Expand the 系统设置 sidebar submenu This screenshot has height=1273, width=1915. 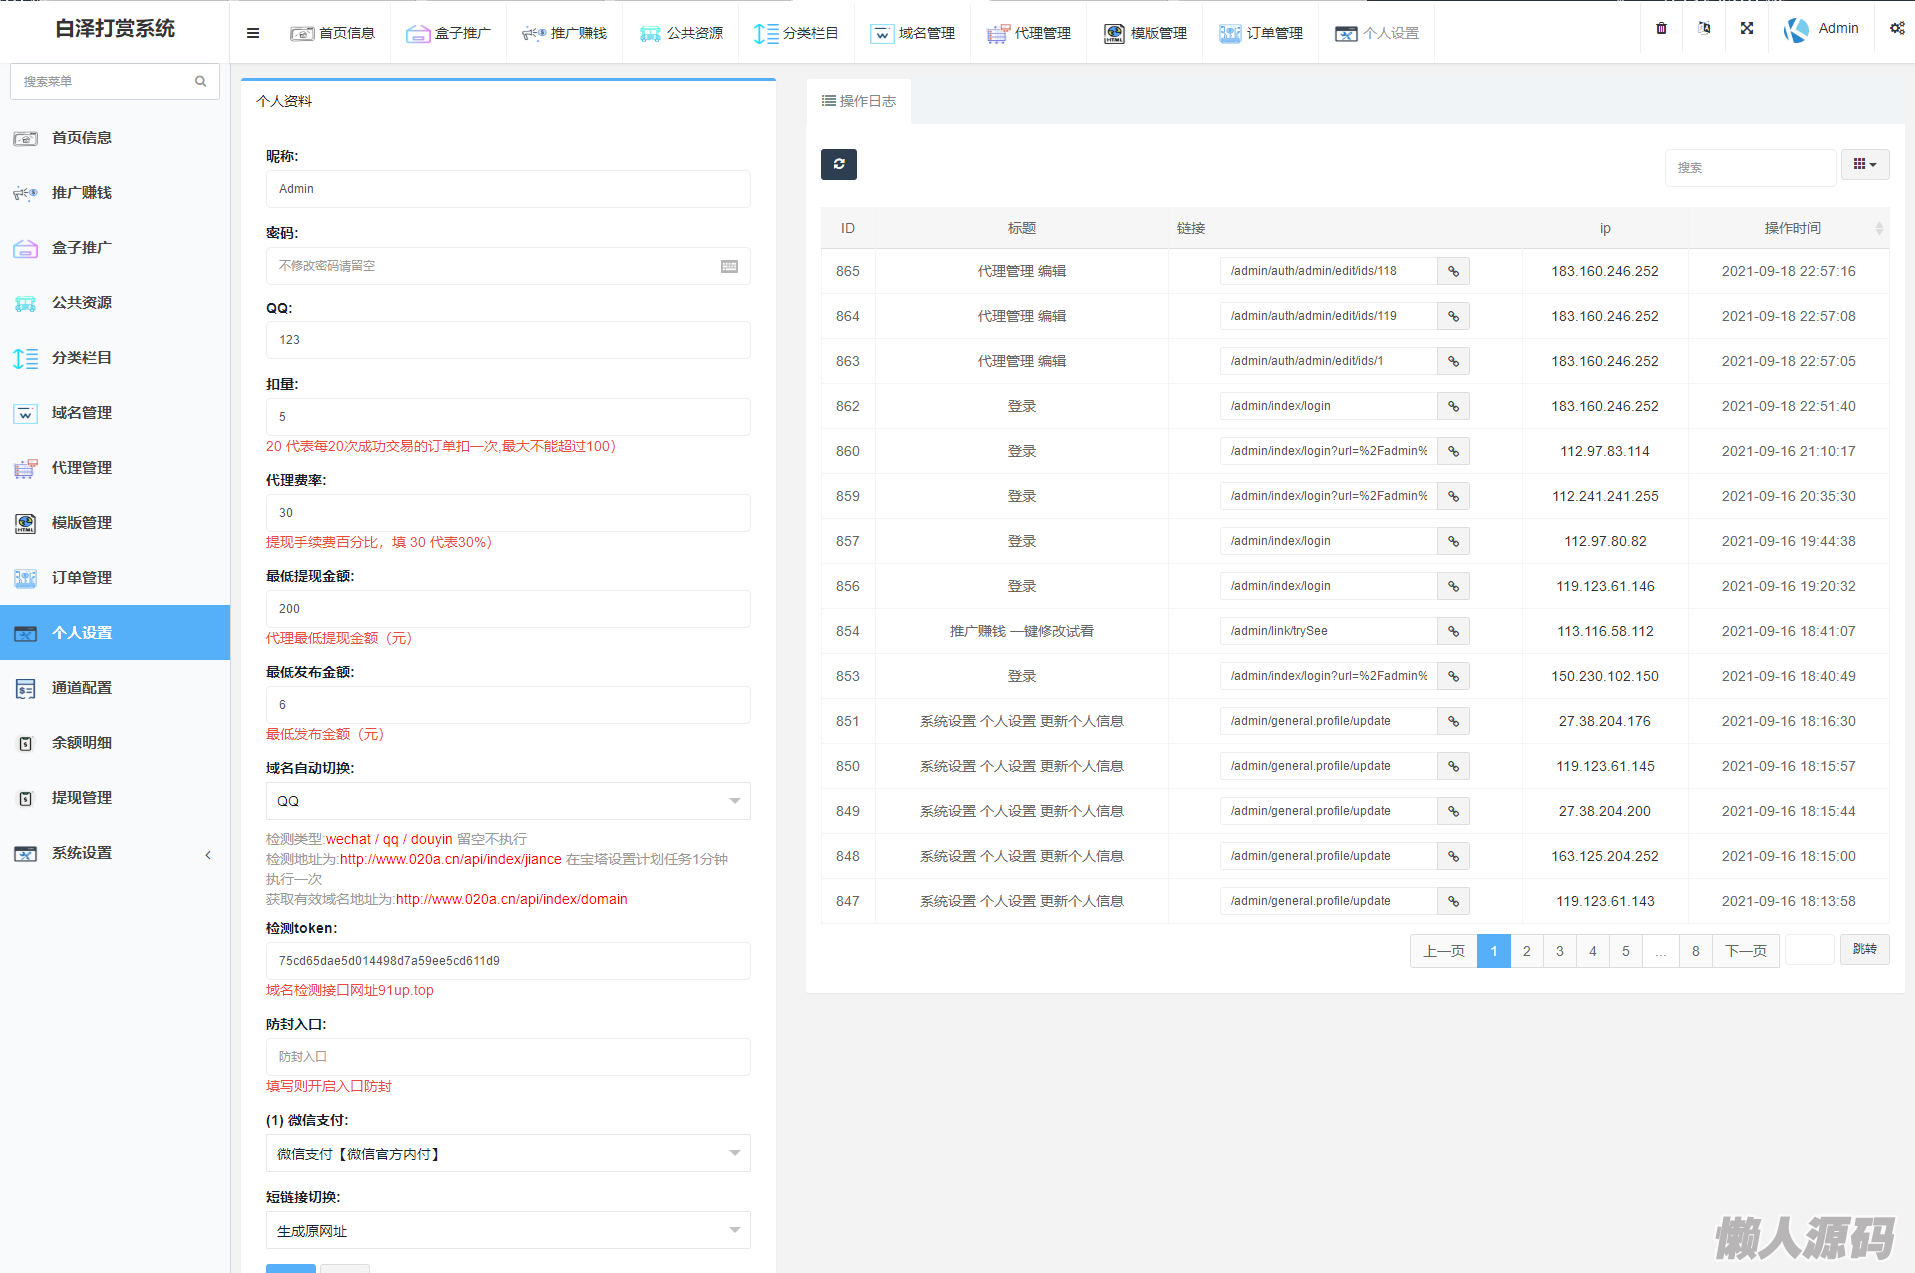pos(115,853)
